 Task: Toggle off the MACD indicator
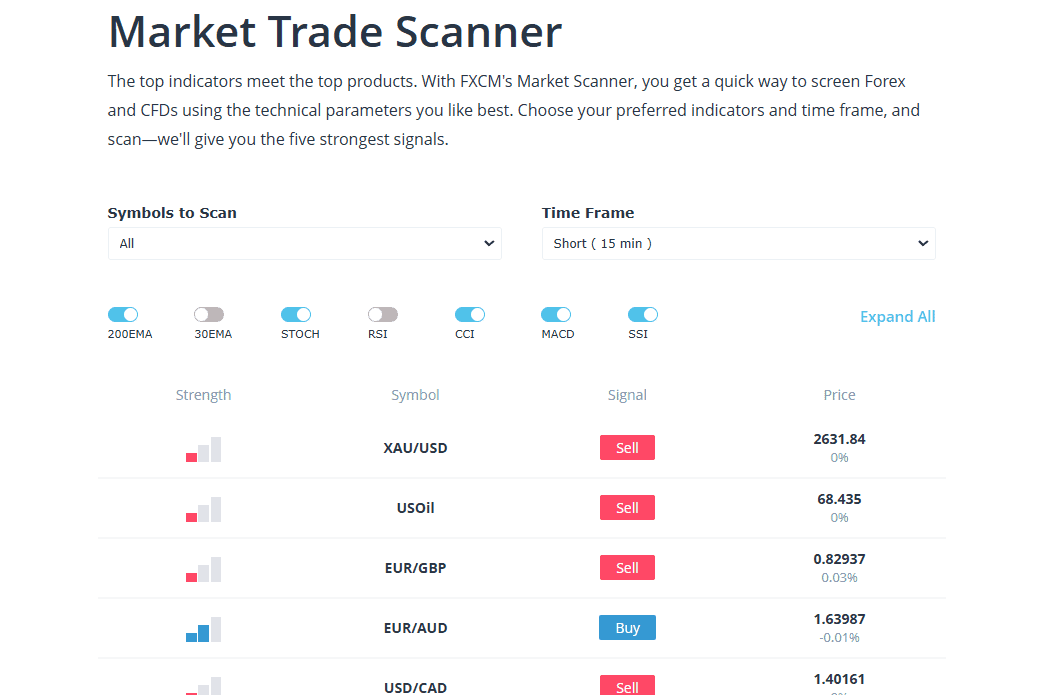[557, 314]
